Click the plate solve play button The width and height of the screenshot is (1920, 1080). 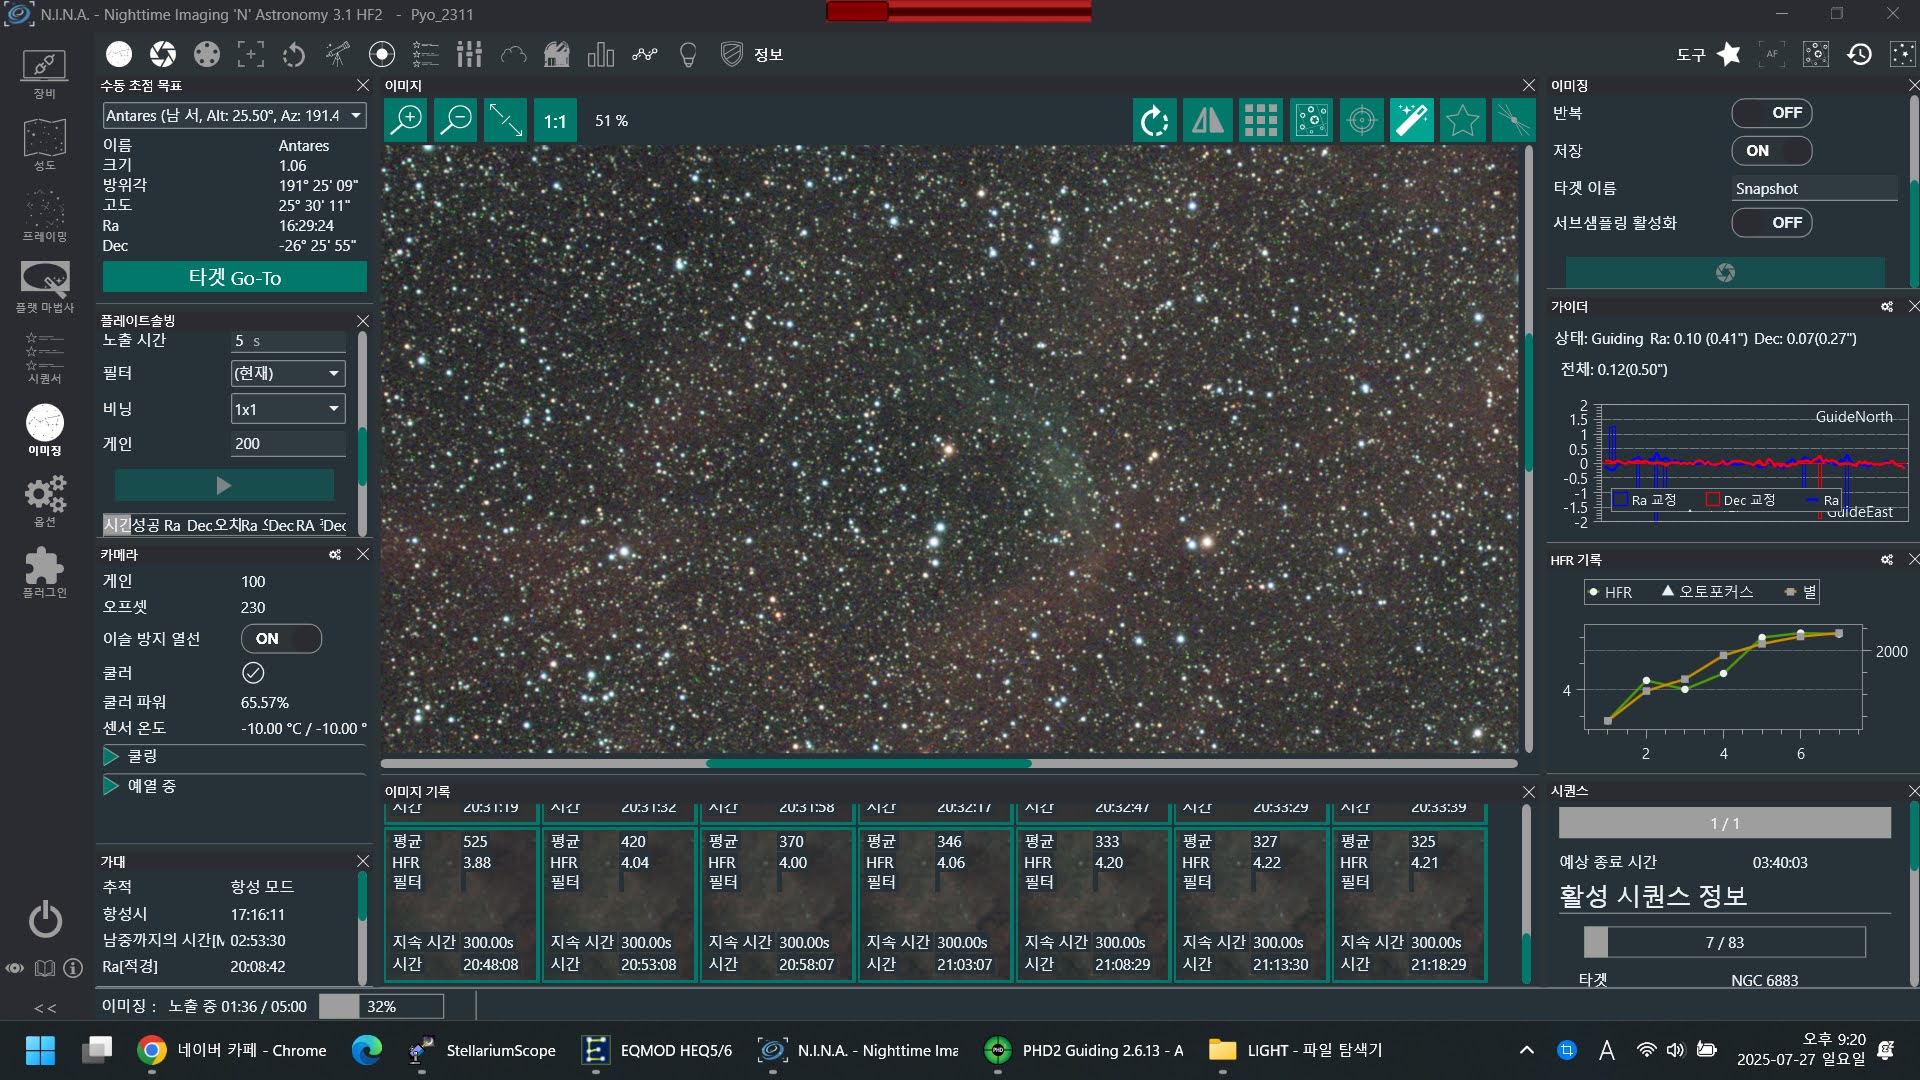point(224,486)
